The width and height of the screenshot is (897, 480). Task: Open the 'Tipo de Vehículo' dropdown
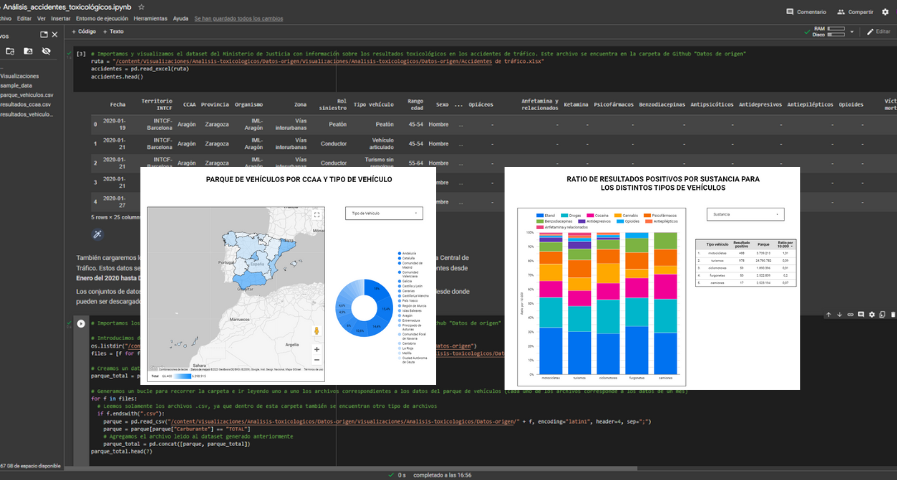click(384, 213)
